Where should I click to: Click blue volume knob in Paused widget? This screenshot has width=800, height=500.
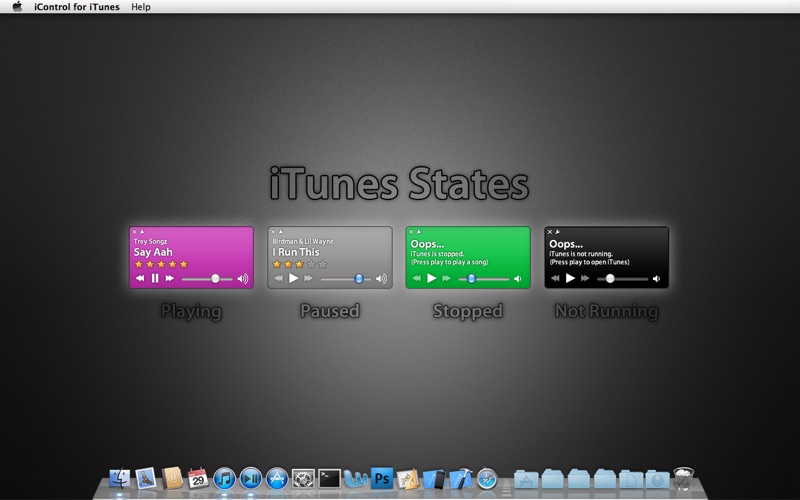click(359, 279)
